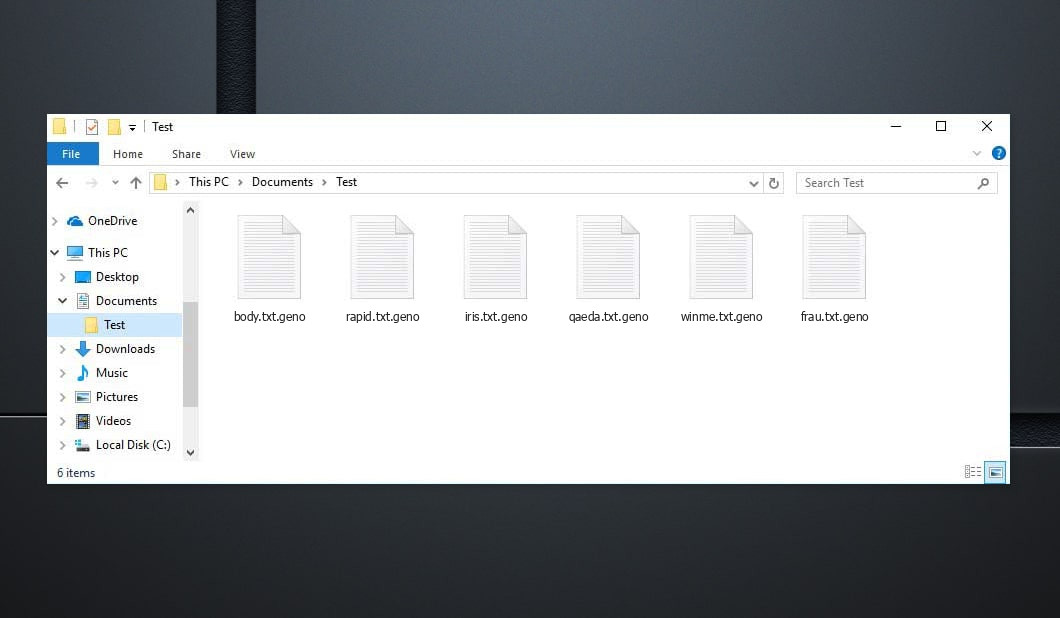Click the navigation pane scroll up arrow
This screenshot has width=1060, height=618.
point(191,210)
